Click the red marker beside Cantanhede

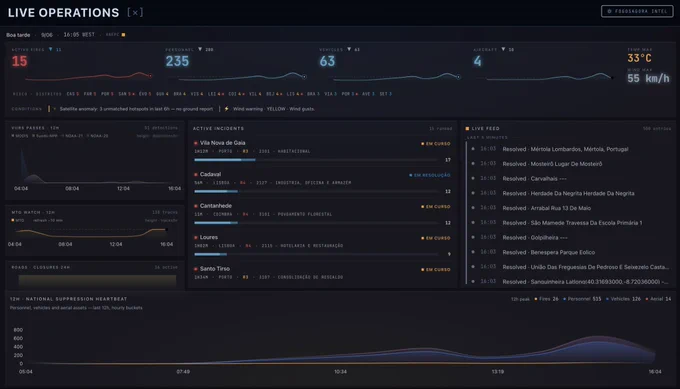pyautogui.click(x=196, y=206)
